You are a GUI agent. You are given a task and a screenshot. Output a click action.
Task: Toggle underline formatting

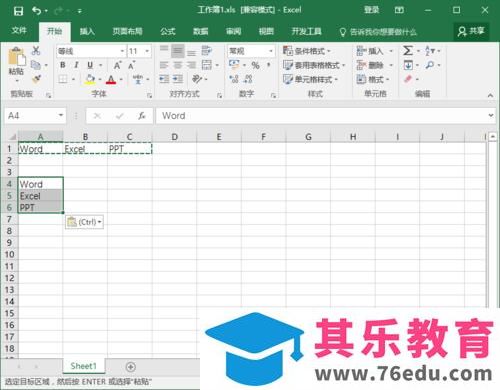click(x=90, y=65)
